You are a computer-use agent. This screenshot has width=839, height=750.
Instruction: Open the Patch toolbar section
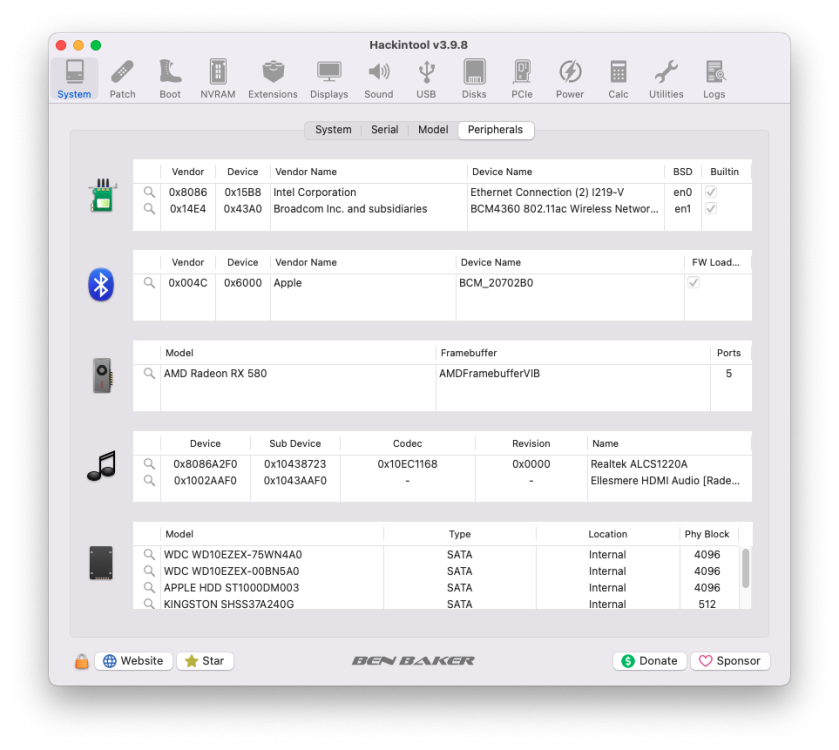point(123,79)
